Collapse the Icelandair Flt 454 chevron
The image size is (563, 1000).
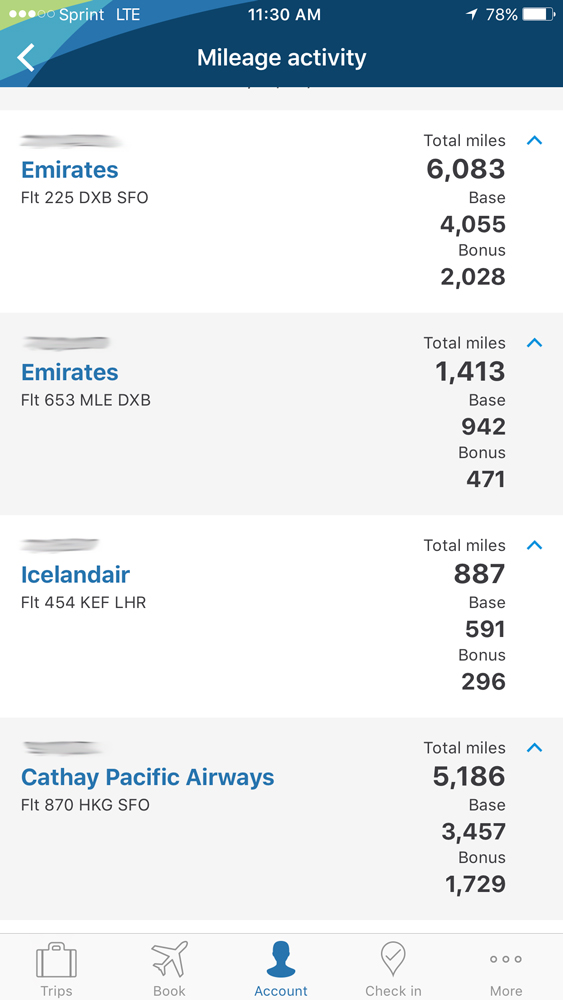click(534, 545)
